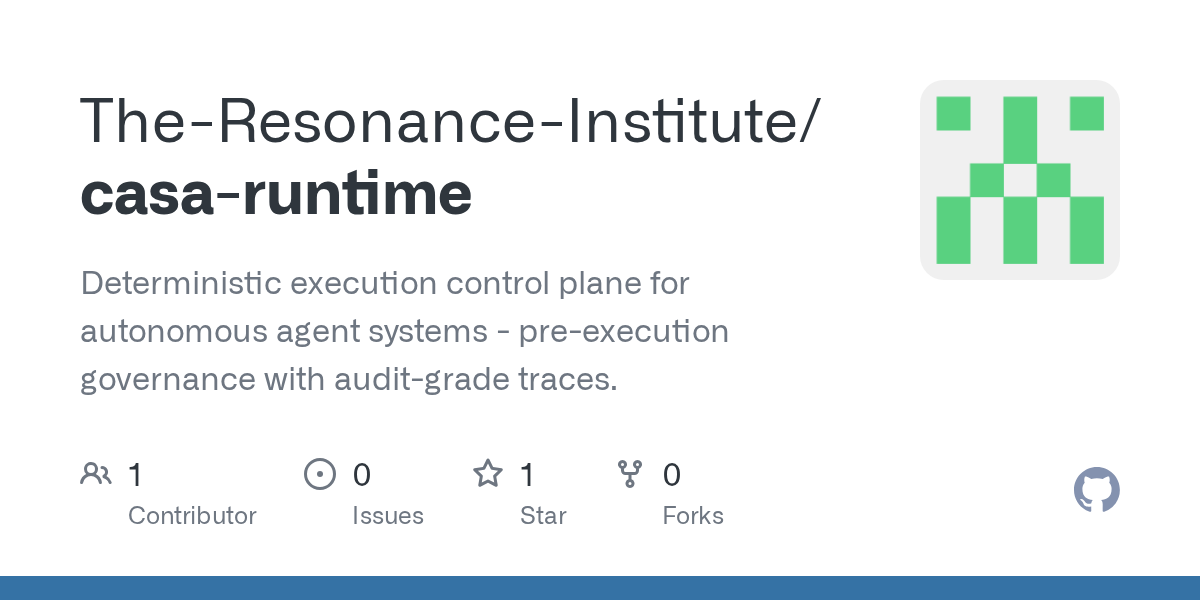Click the number 1 above Star
This screenshot has height=600, width=1200.
528,474
